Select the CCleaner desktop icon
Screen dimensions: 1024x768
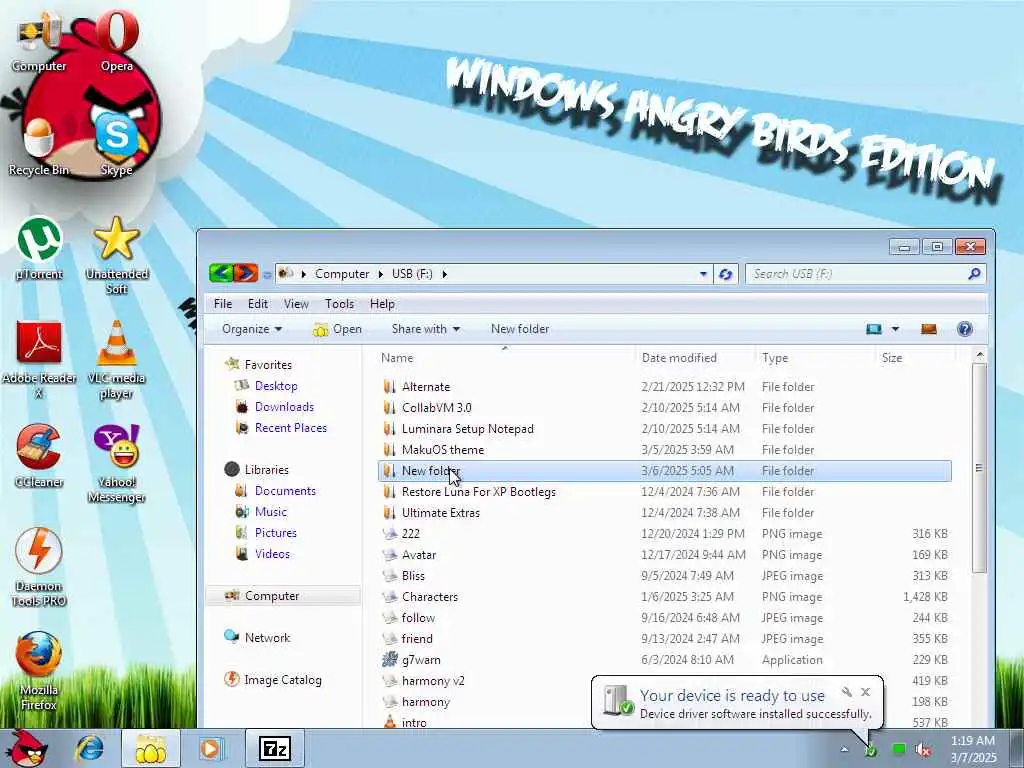click(39, 457)
